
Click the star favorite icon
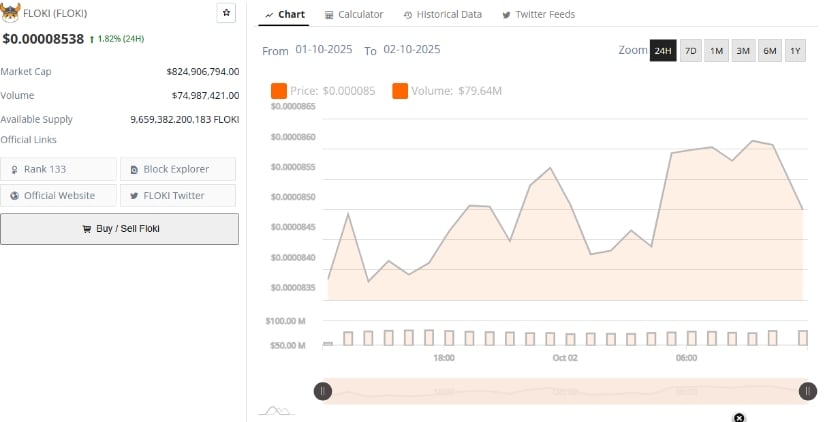(227, 13)
